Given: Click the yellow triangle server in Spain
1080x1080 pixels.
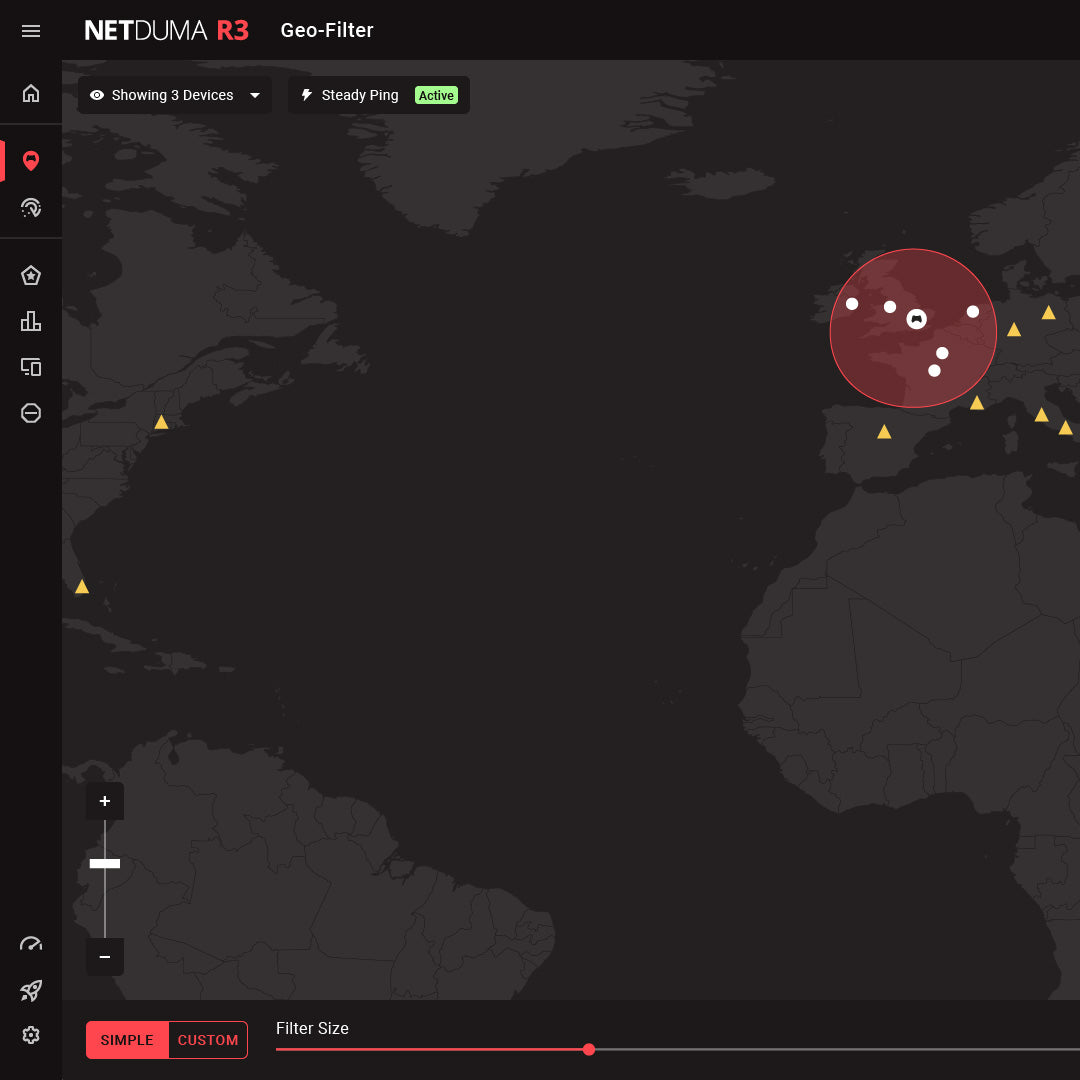Looking at the screenshot, I should 884,432.
